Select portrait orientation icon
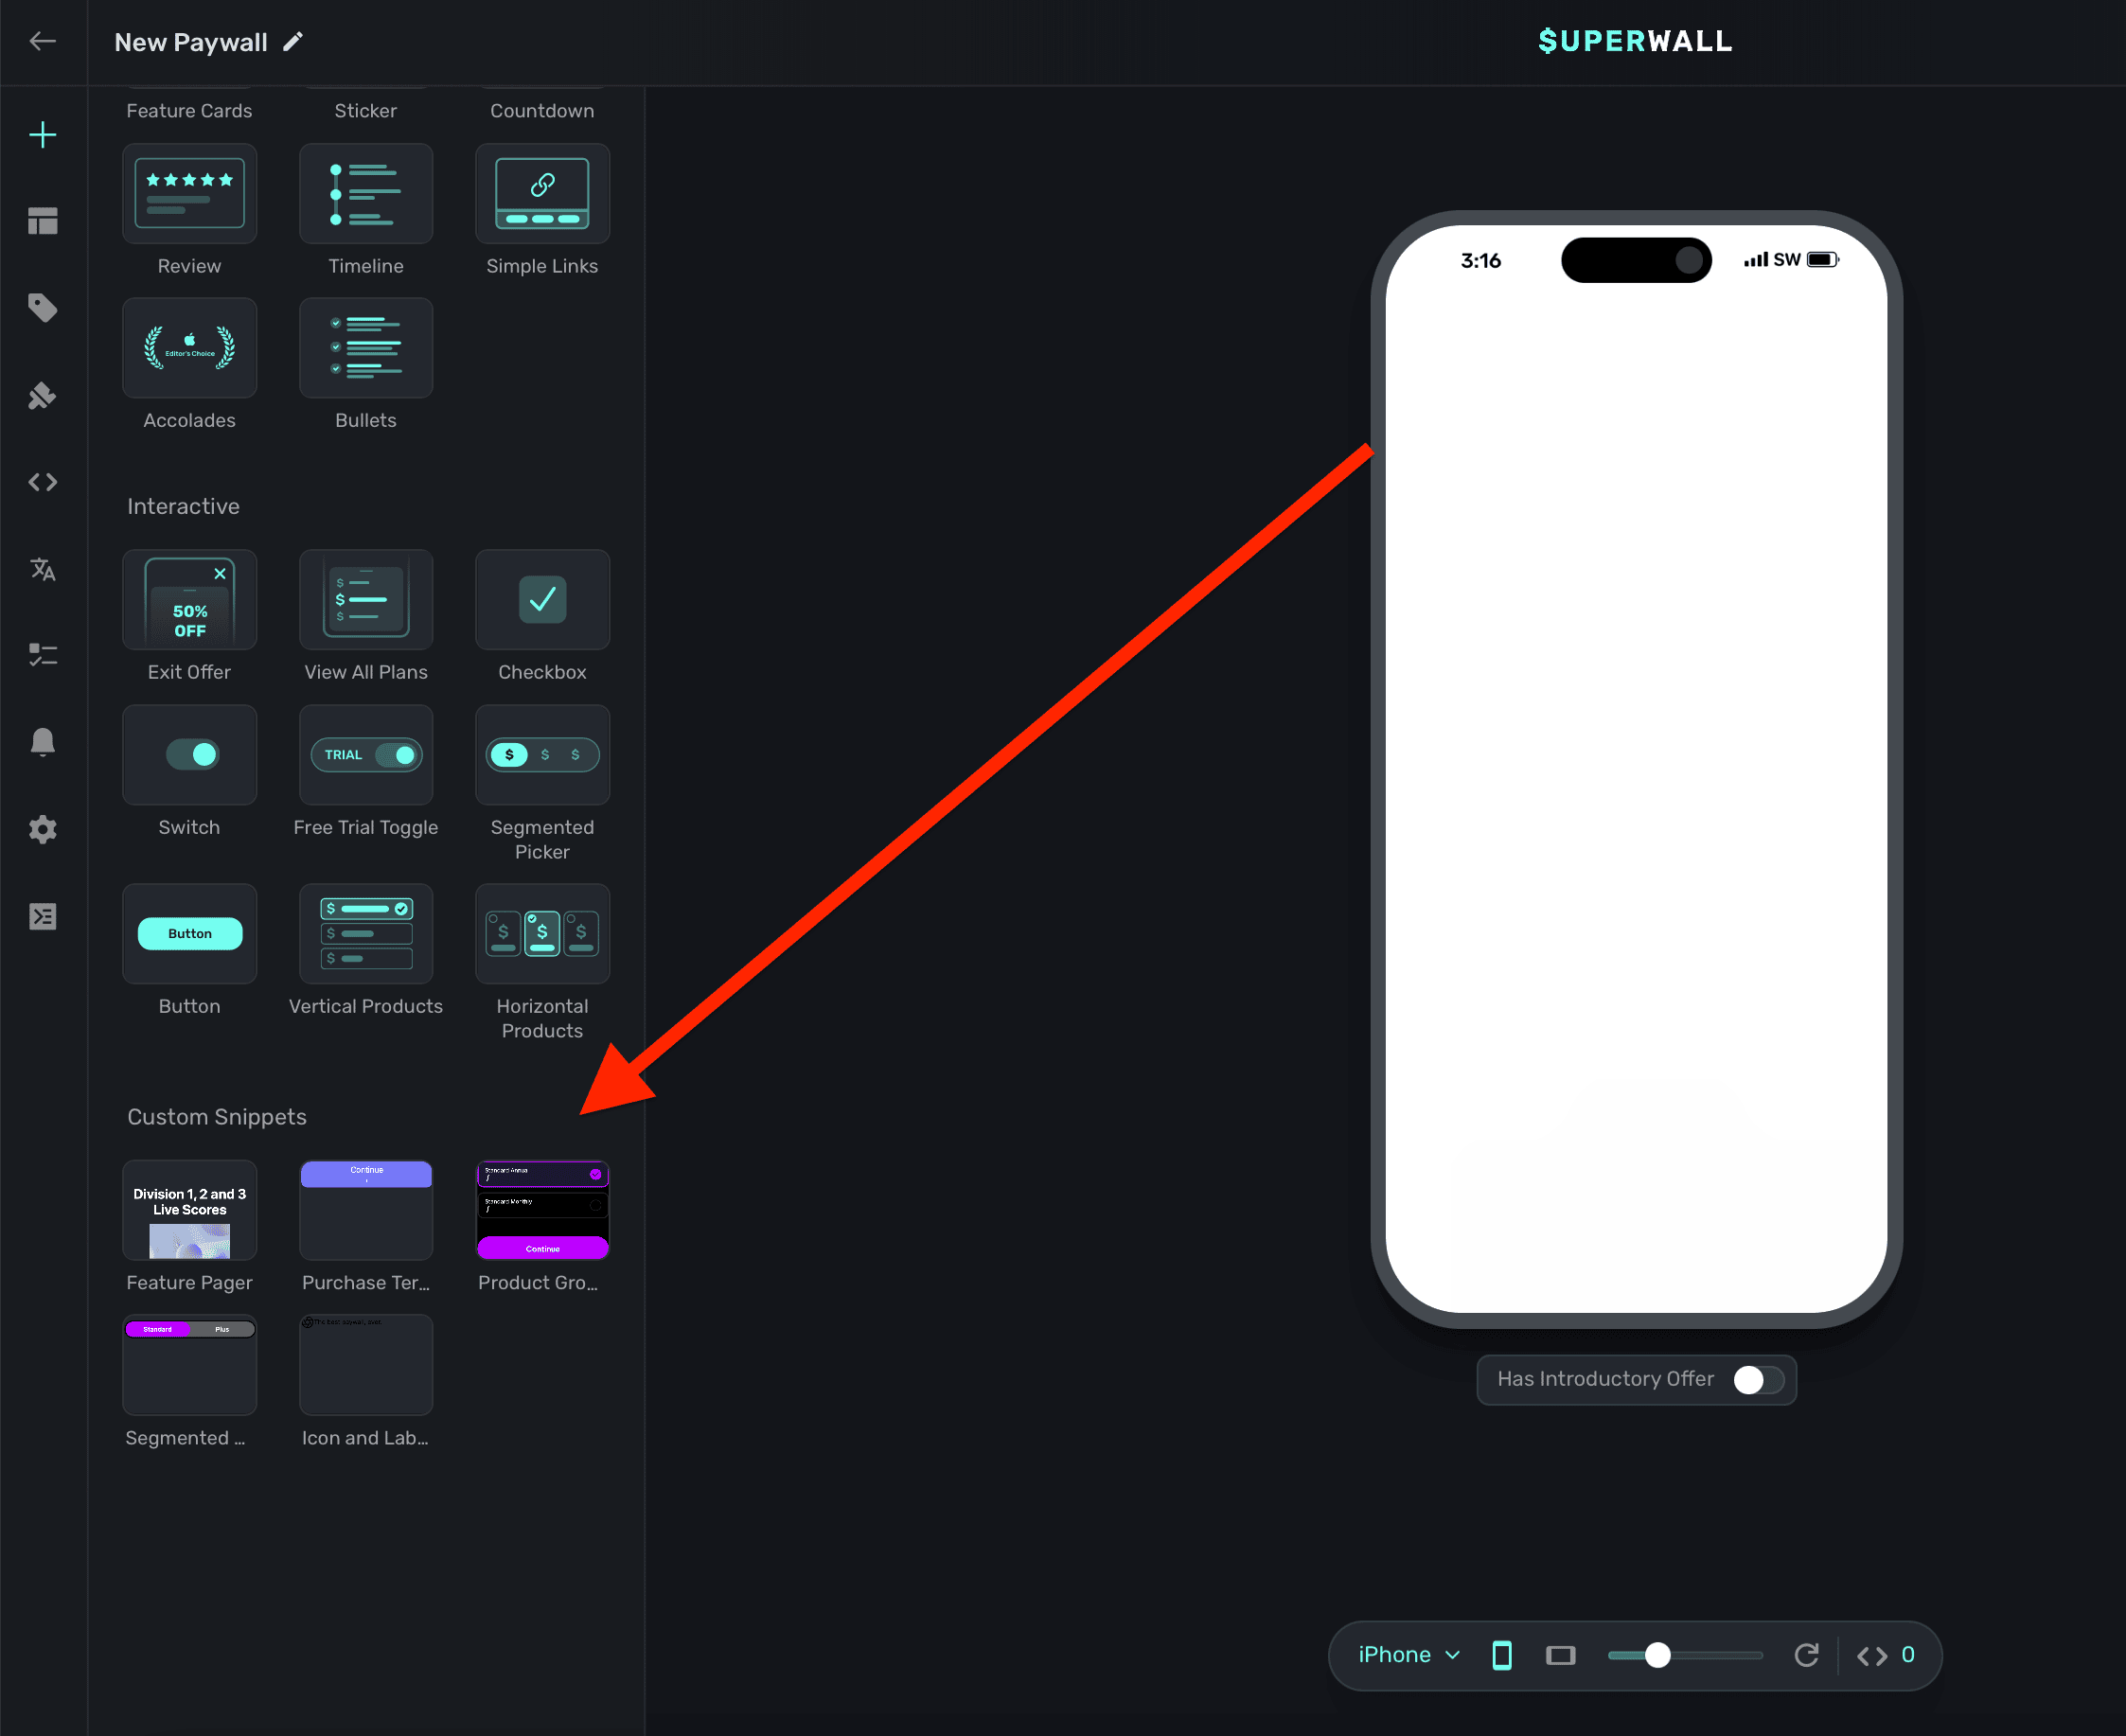 pyautogui.click(x=1501, y=1655)
